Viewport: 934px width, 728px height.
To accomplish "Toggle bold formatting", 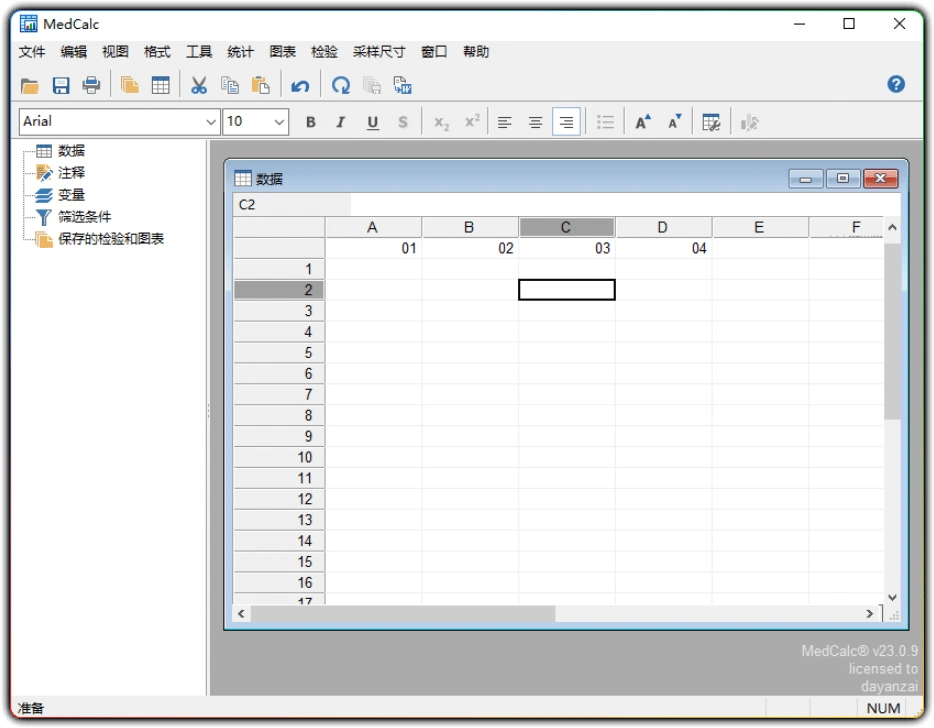I will (x=310, y=121).
